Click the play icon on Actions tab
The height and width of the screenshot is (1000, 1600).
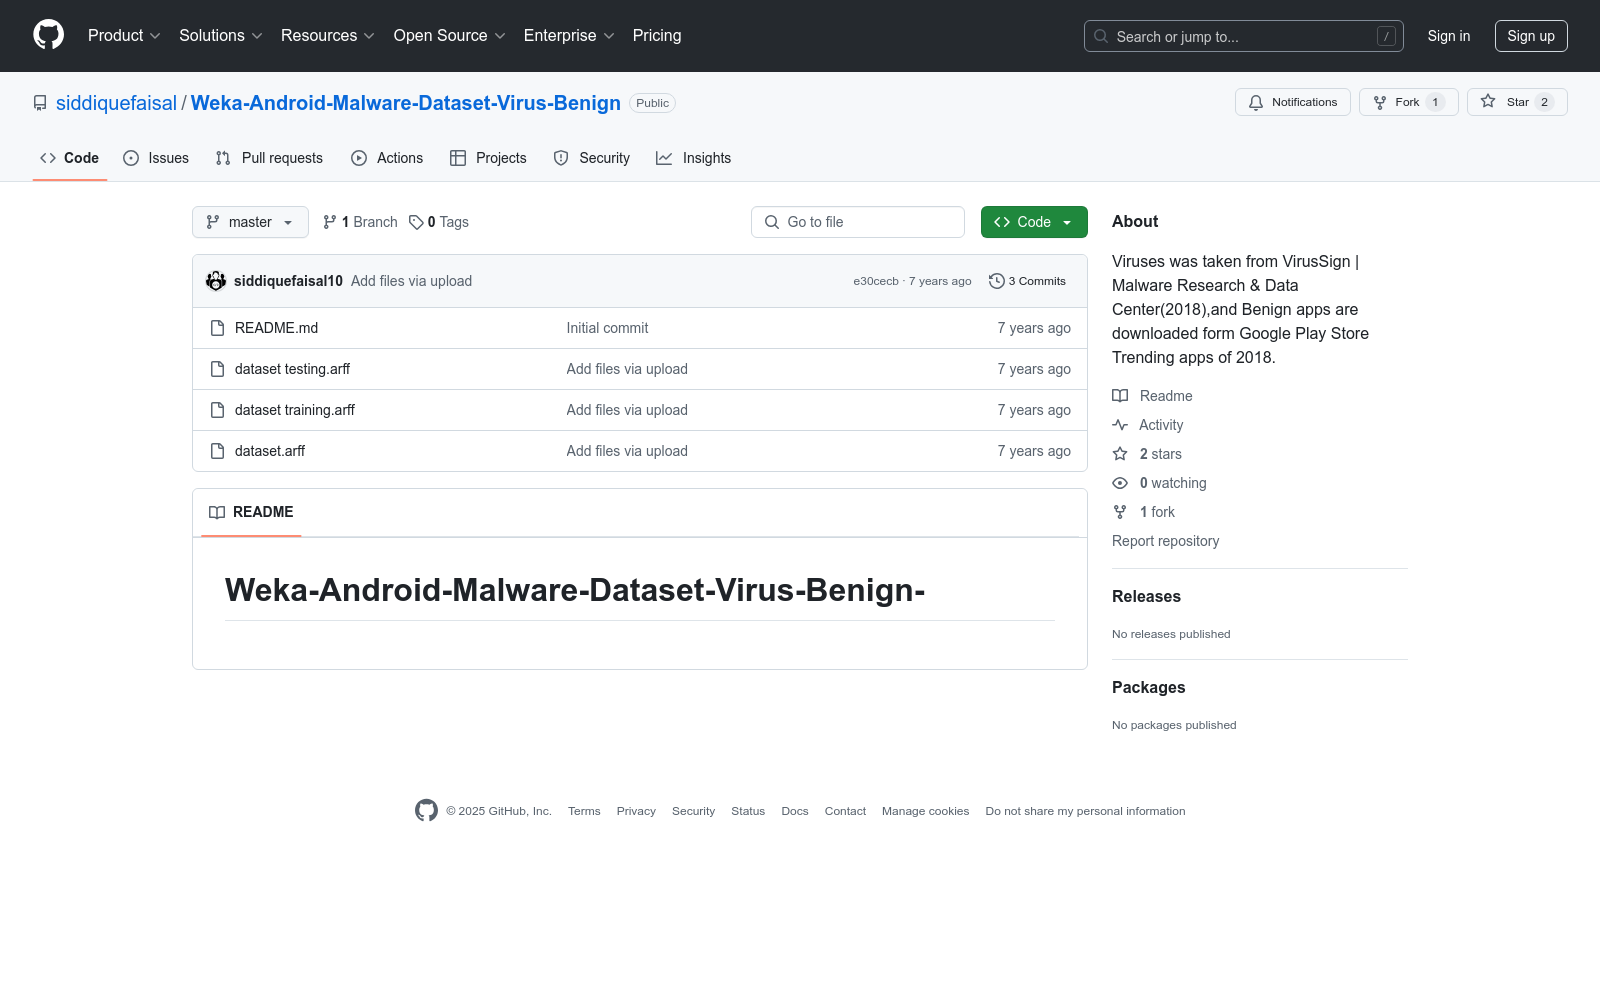pos(359,158)
